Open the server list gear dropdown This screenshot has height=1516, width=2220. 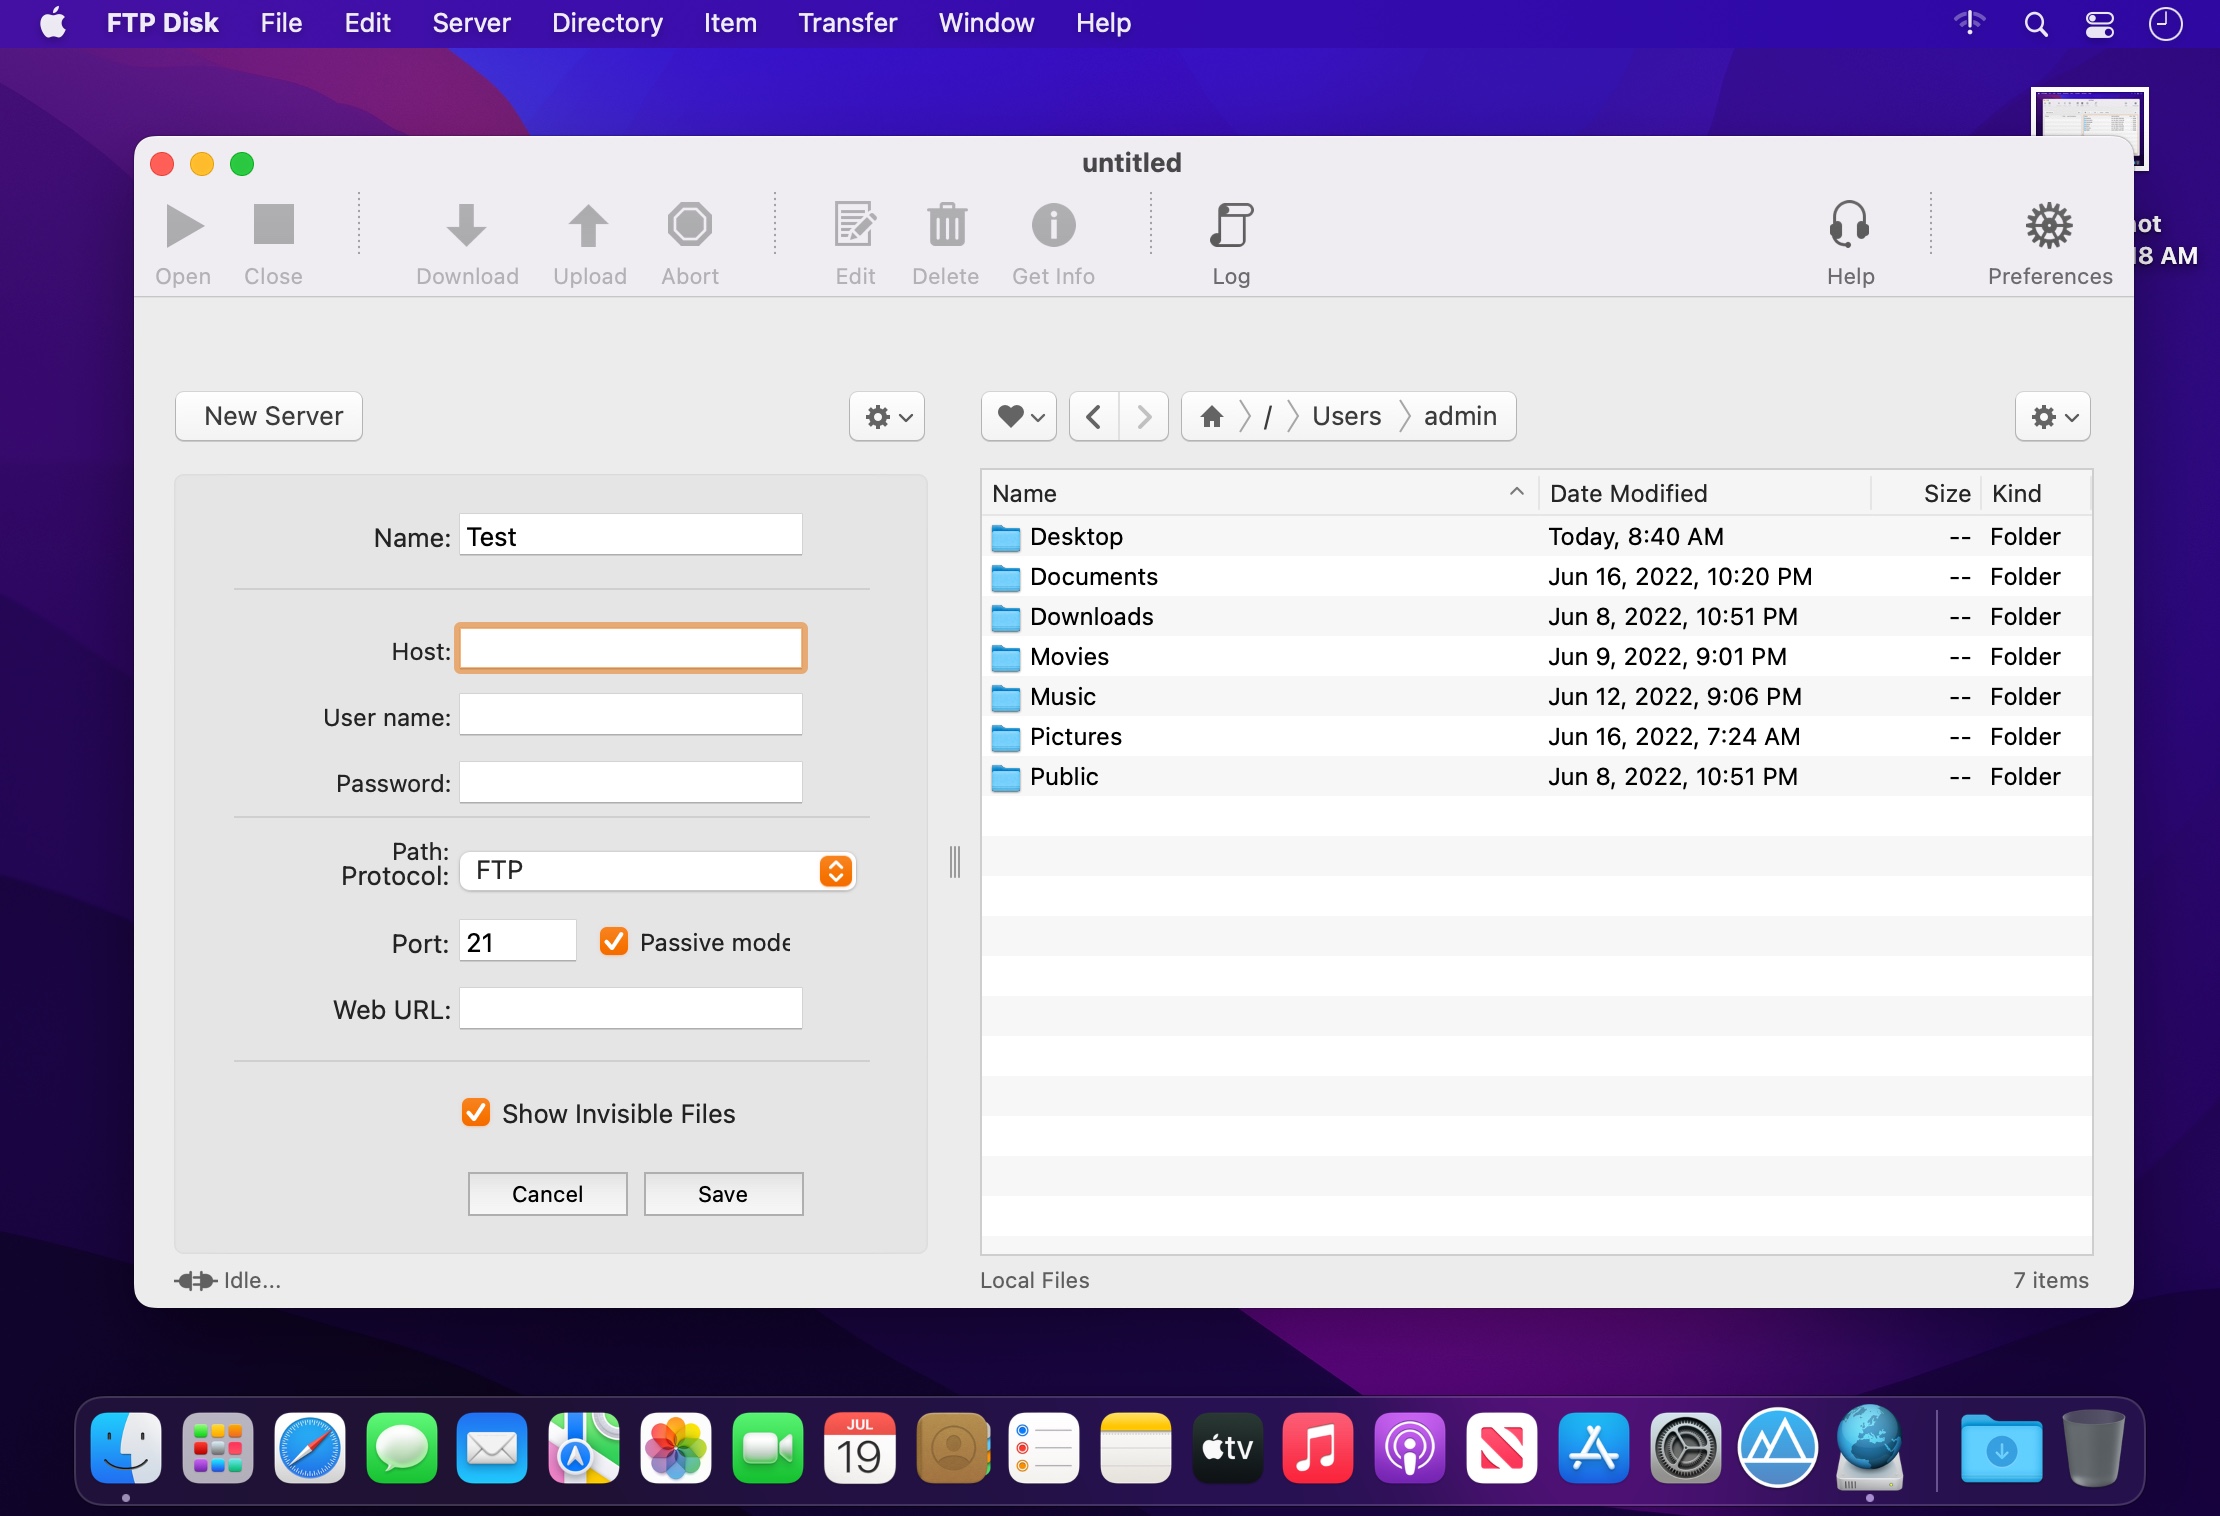click(887, 416)
